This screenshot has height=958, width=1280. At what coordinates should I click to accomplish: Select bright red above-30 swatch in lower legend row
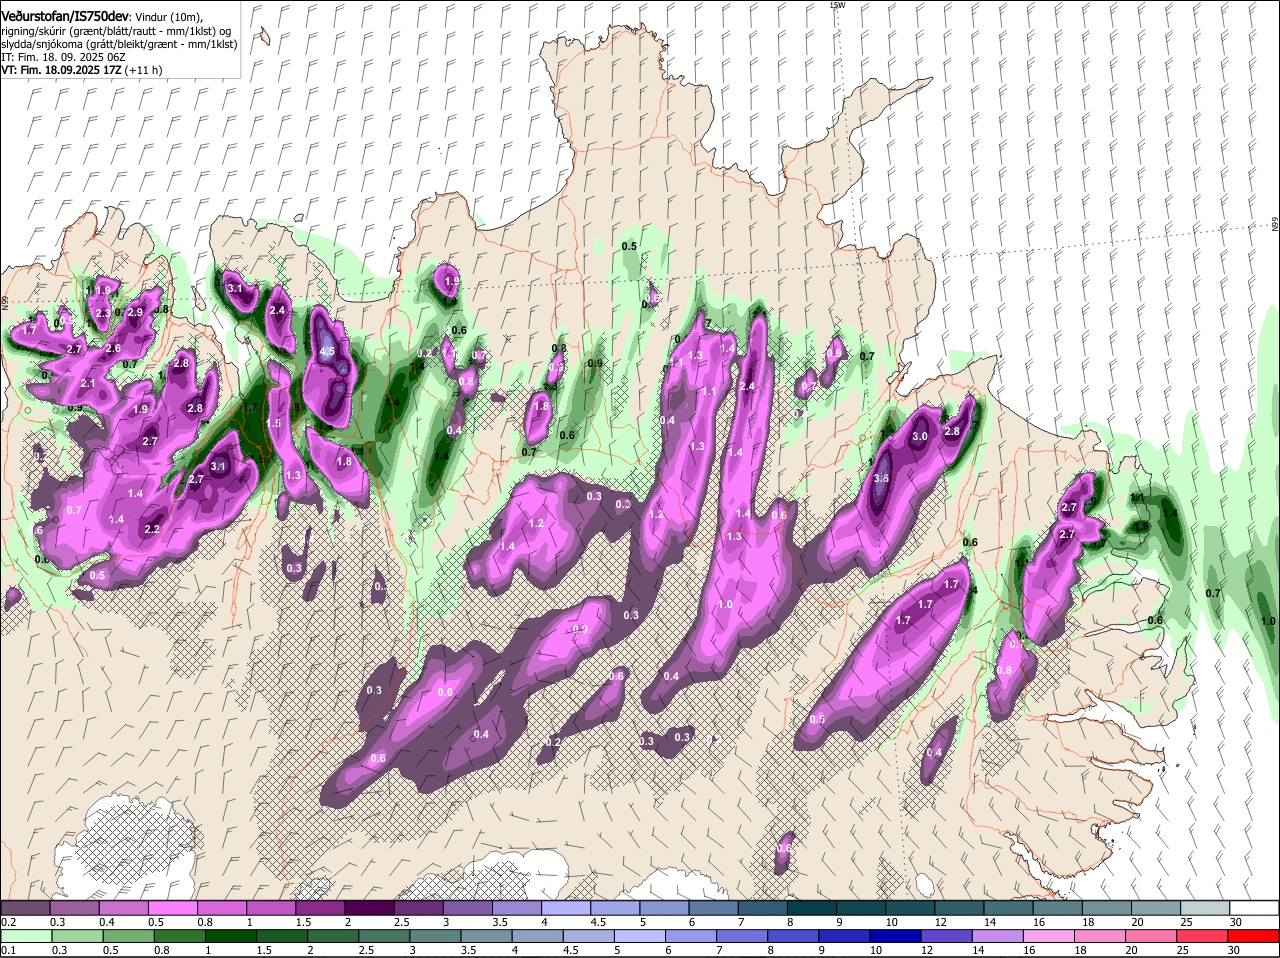pos(1254,937)
